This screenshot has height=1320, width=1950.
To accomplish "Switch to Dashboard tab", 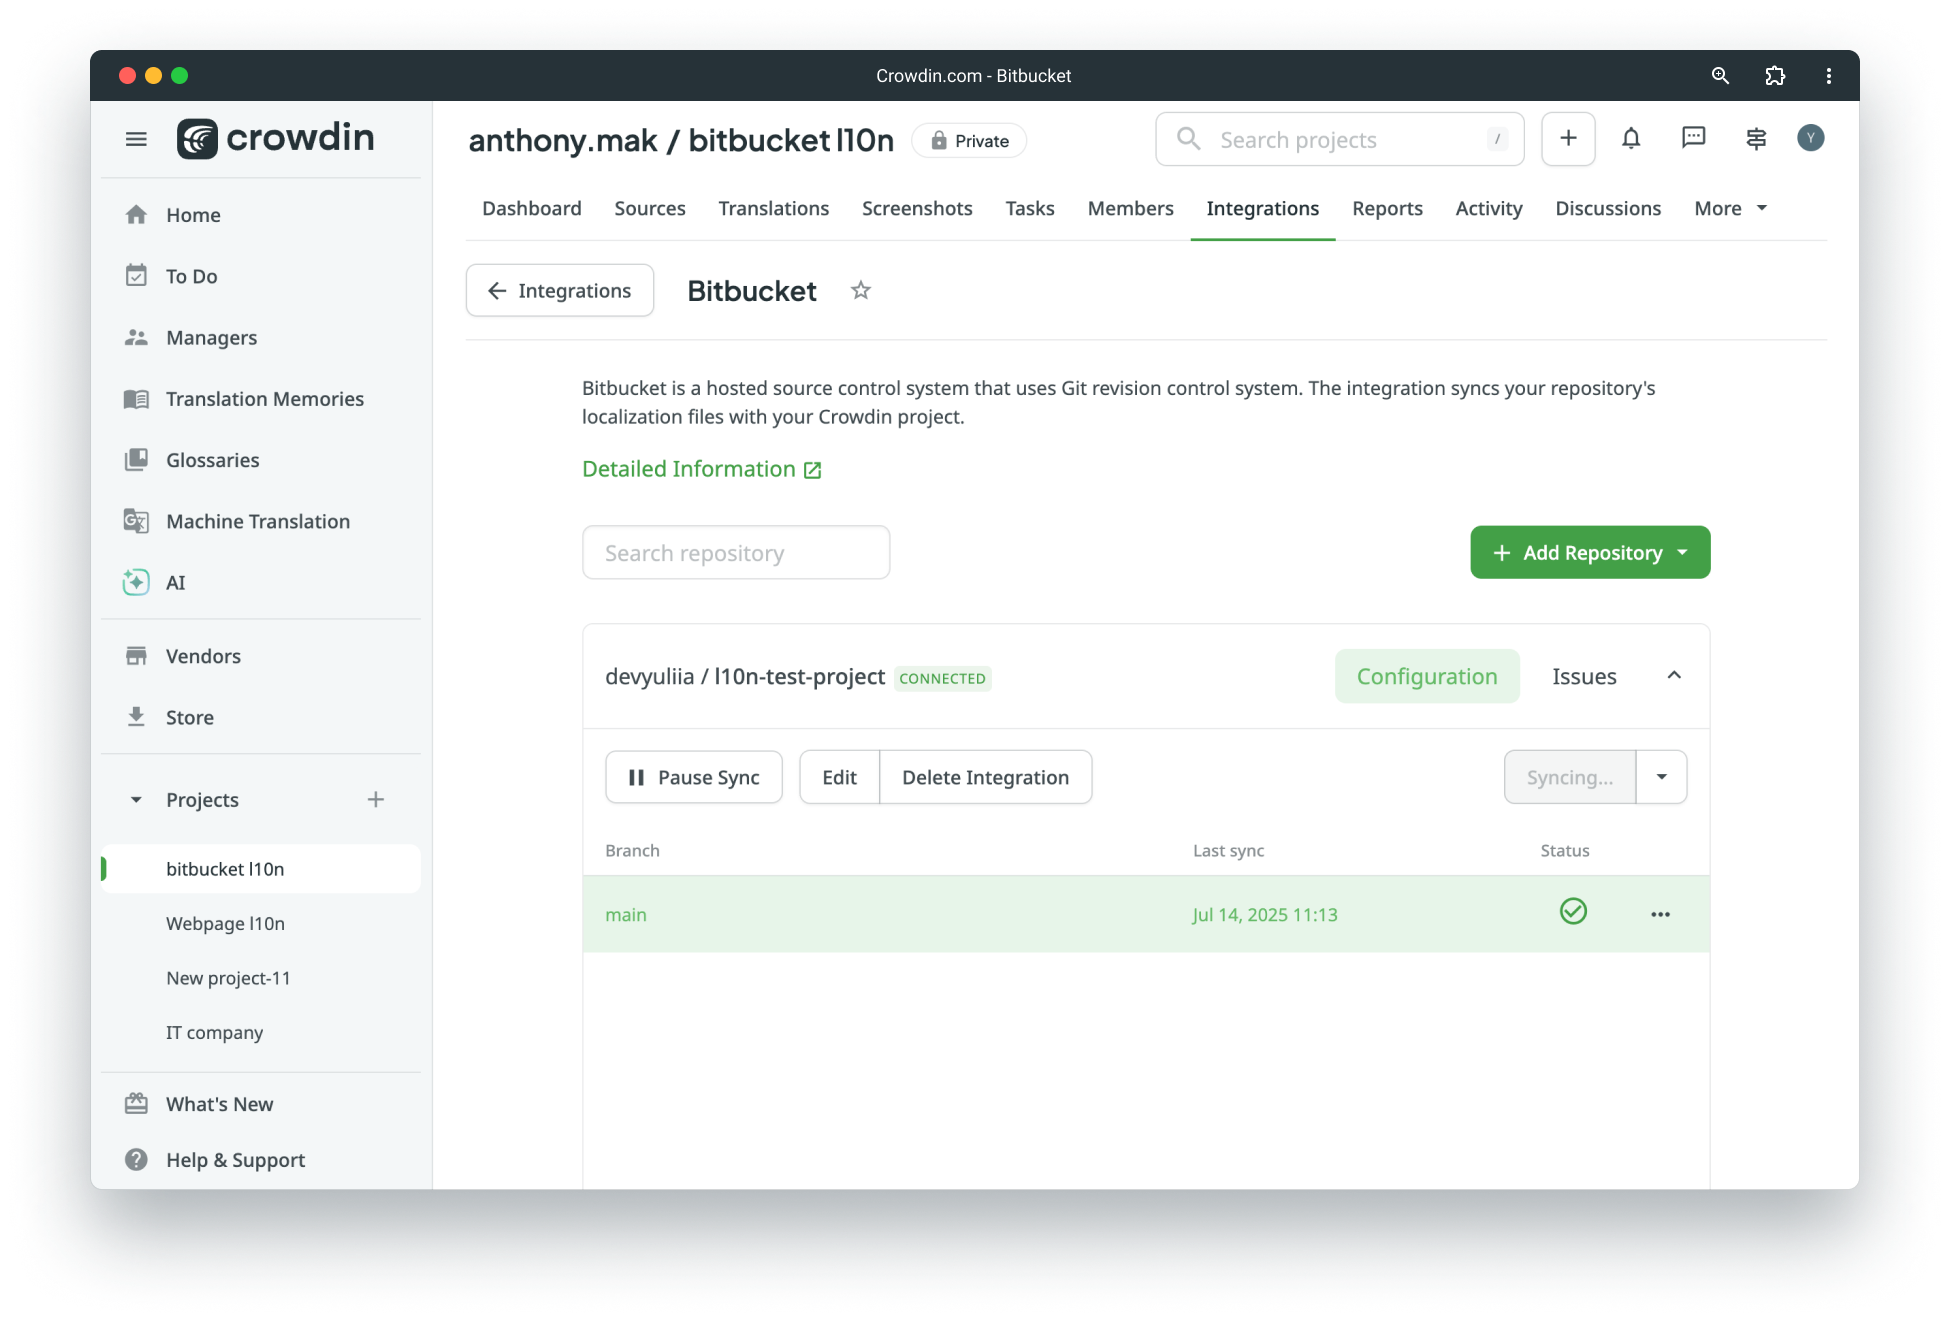I will tap(532, 208).
